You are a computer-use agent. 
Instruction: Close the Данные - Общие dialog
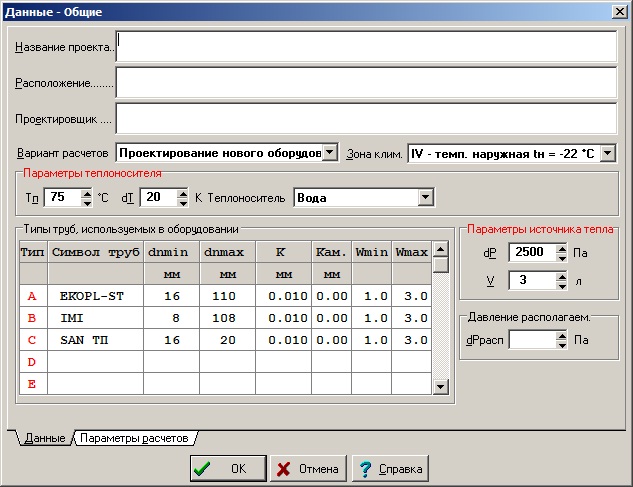pos(620,12)
